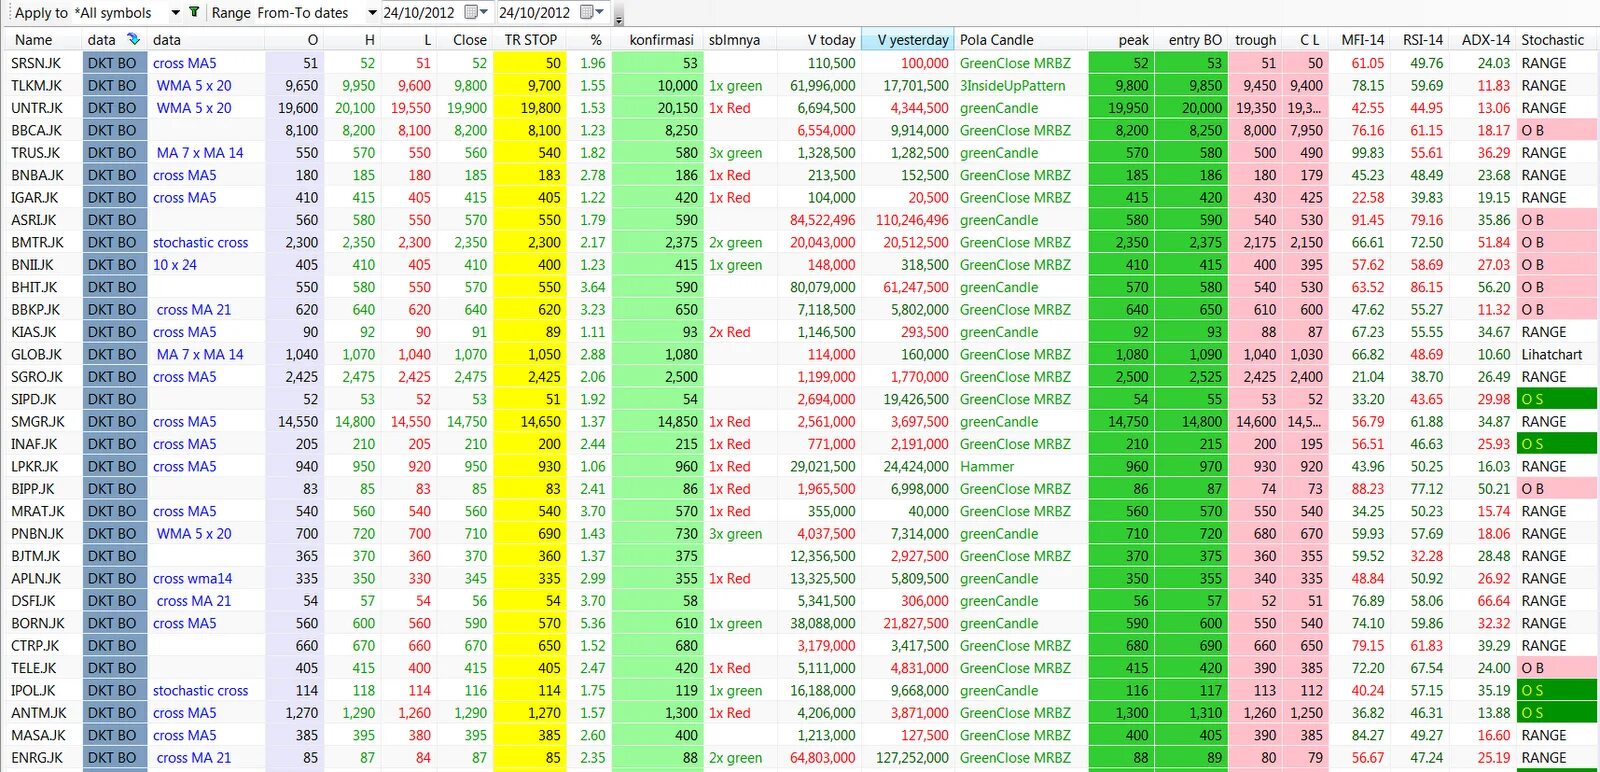Image resolution: width=1600 pixels, height=772 pixels.
Task: Open the filter settings funnel icon
Action: (x=194, y=13)
